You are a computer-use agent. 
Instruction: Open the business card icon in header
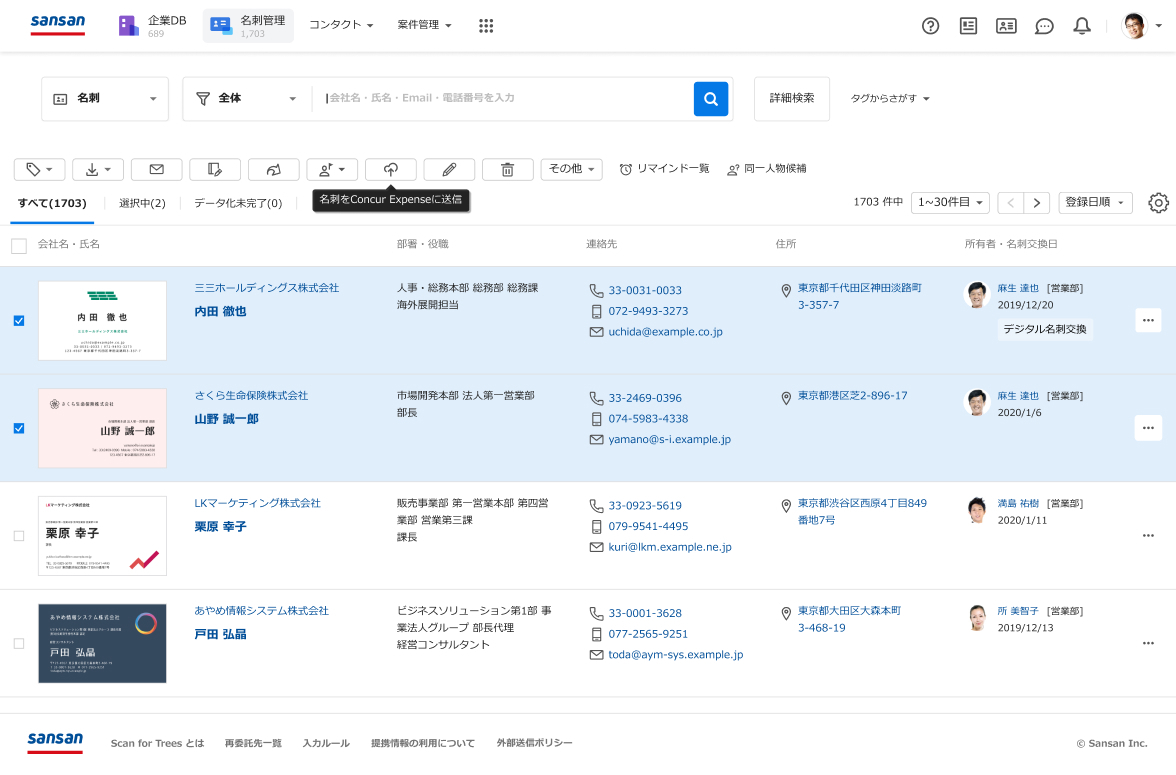pos(1006,26)
